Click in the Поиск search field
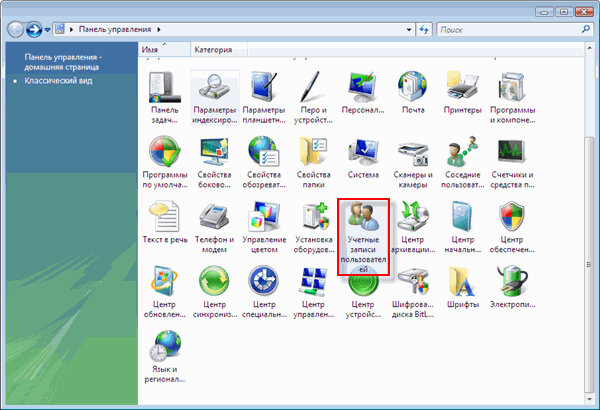Image resolution: width=600 pixels, height=410 pixels. click(505, 30)
